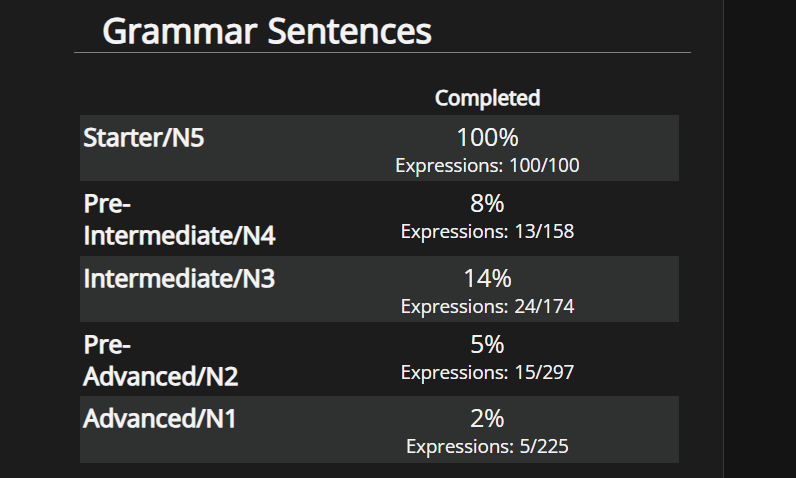This screenshot has width=796, height=478.
Task: Click the Grammar Sentences heading
Action: [267, 32]
